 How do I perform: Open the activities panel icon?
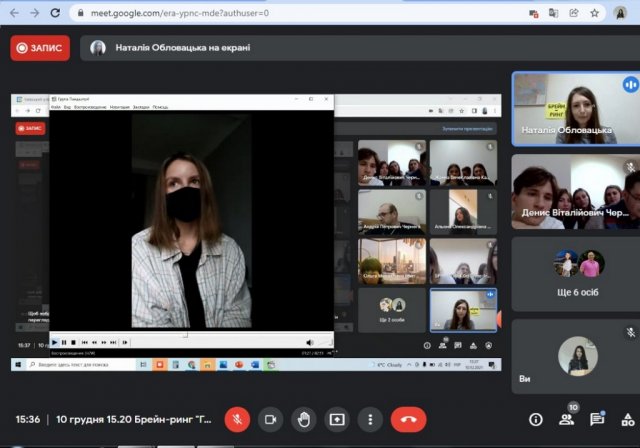627,419
